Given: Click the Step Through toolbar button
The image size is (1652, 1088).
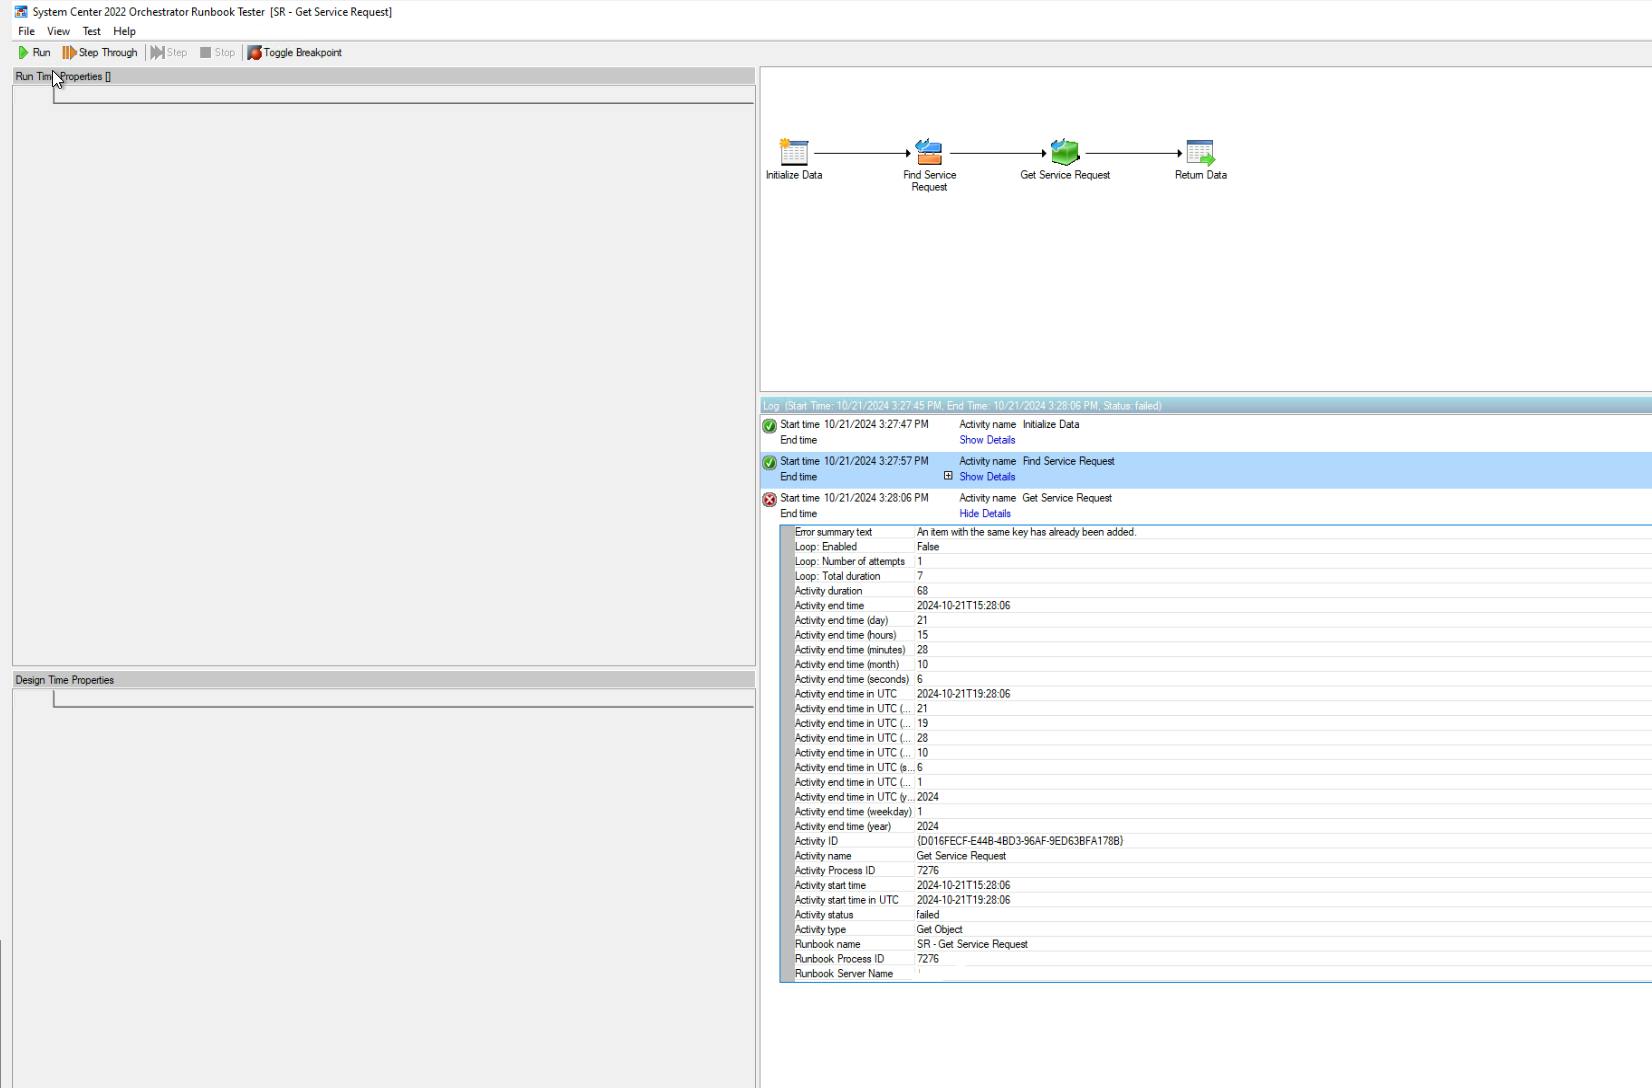Looking at the screenshot, I should [100, 53].
